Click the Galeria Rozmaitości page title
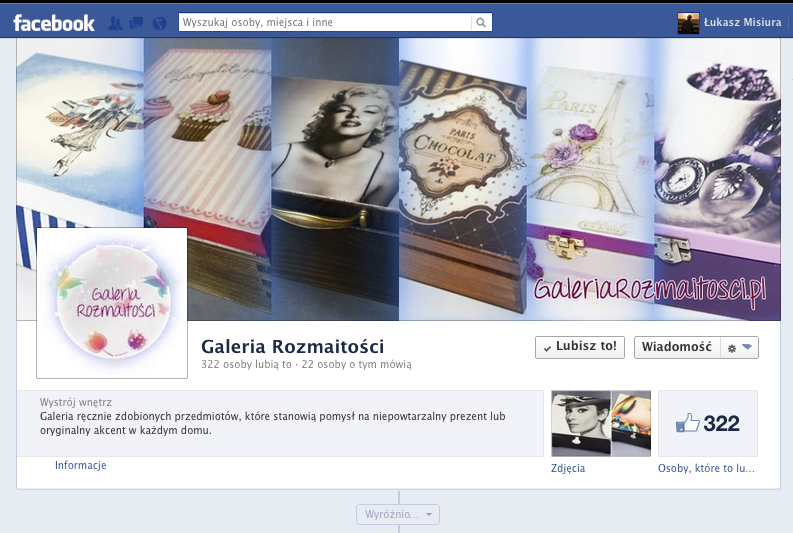793x533 pixels. (x=292, y=346)
